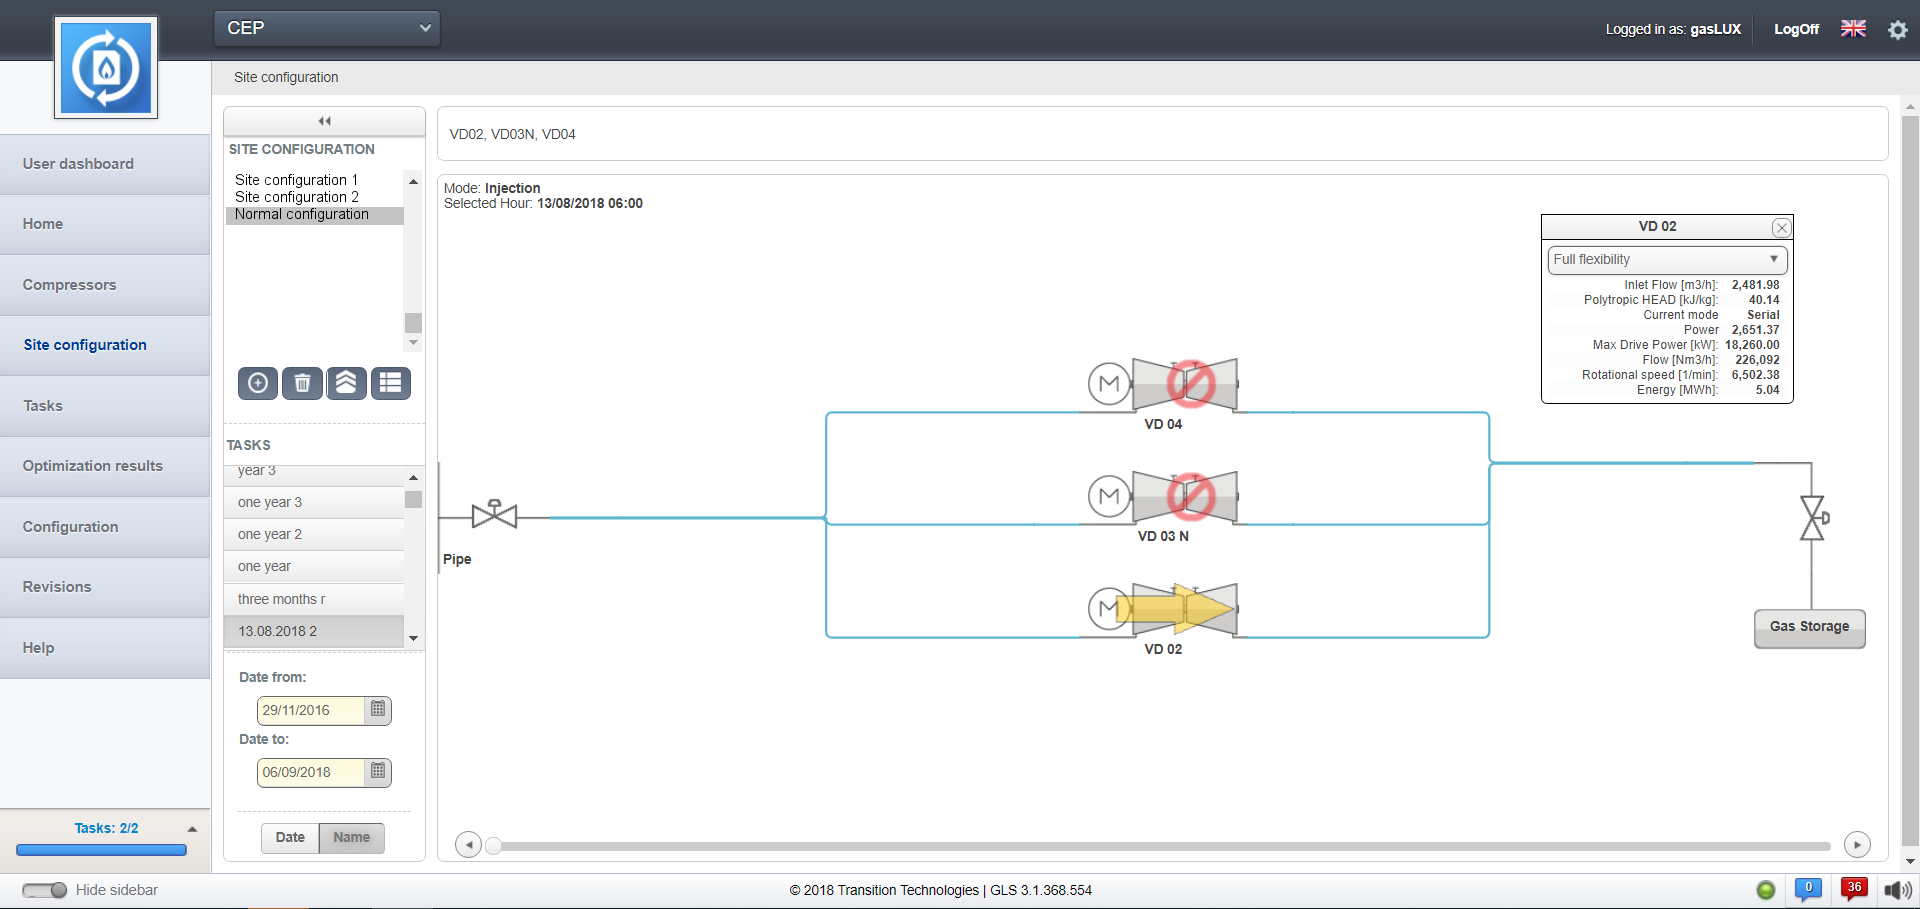The width and height of the screenshot is (1920, 909).
Task: Go to Compressors menu item
Action: (x=70, y=285)
